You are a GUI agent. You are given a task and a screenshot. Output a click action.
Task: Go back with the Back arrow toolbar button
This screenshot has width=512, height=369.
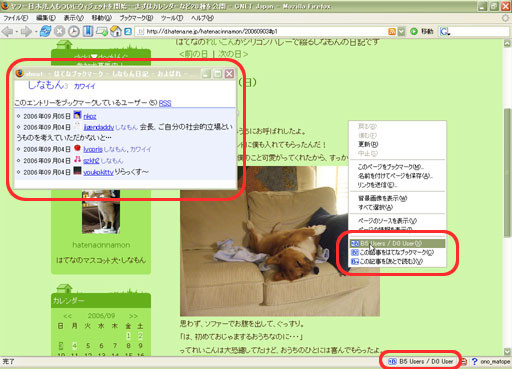click(7, 32)
